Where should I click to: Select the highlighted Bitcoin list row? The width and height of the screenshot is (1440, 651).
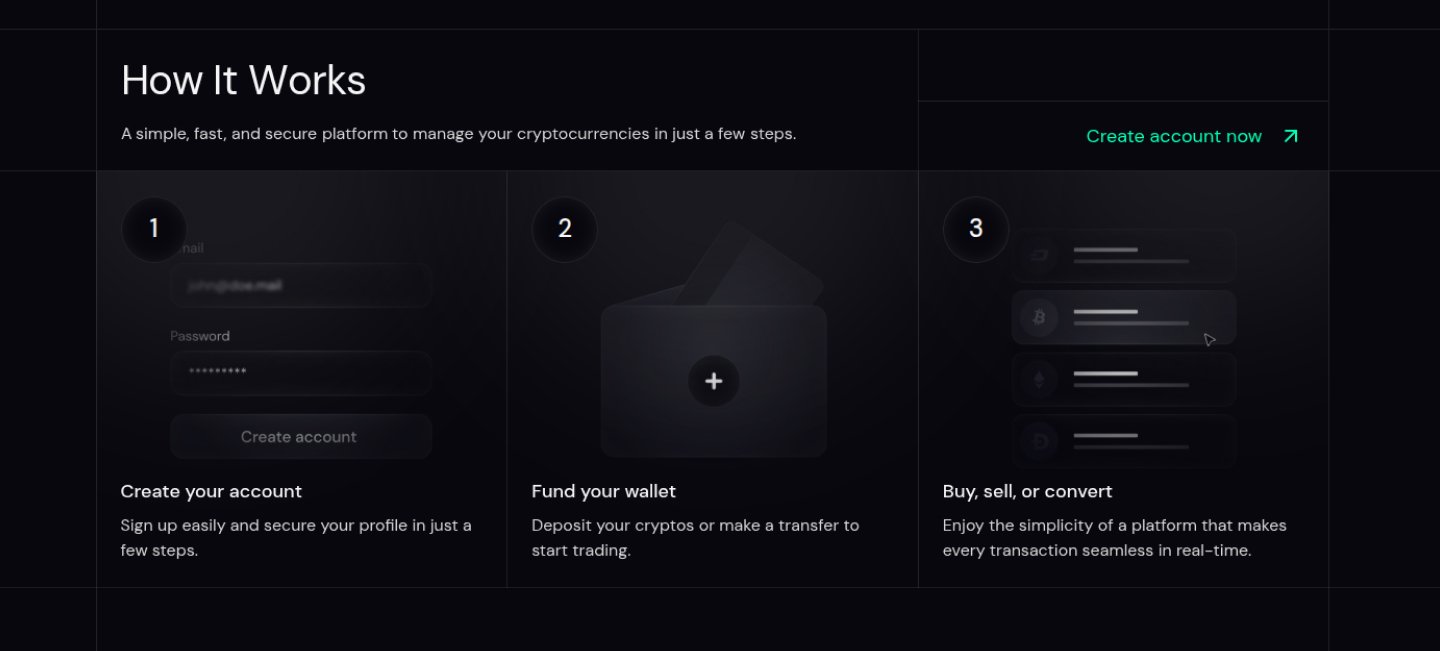pos(1124,318)
